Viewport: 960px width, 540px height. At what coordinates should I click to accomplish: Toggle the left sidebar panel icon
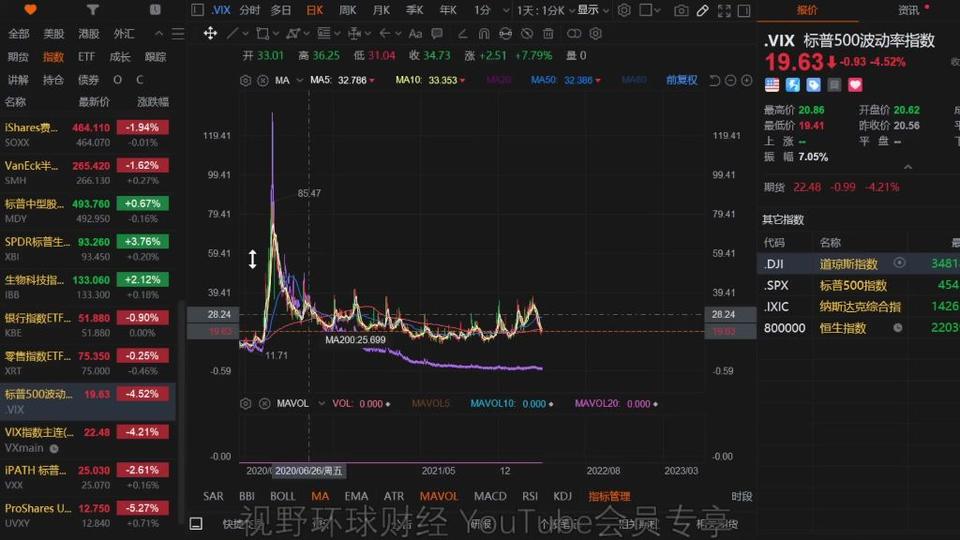[x=197, y=10]
